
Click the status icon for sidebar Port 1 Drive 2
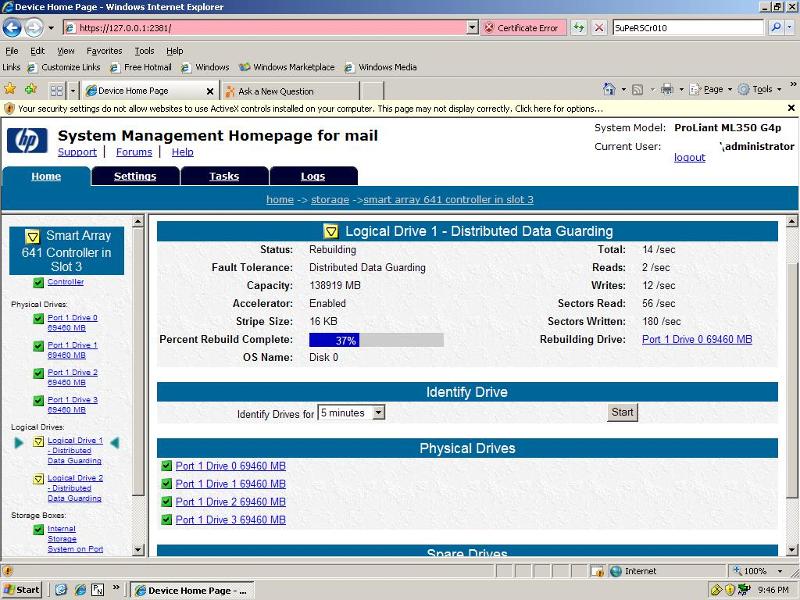(38, 373)
